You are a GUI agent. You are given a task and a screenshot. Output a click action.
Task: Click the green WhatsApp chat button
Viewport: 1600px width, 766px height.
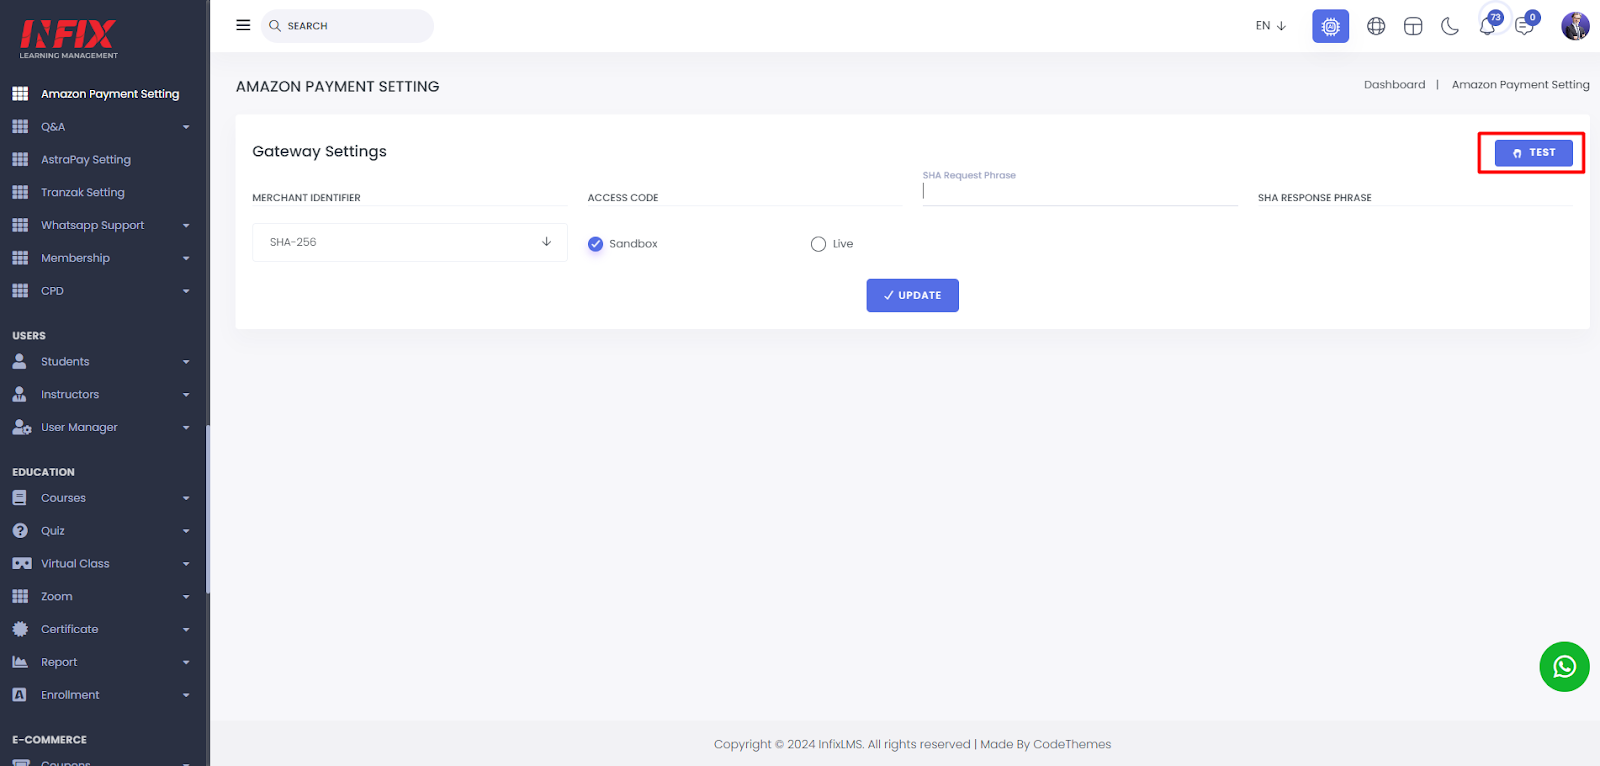click(x=1564, y=666)
